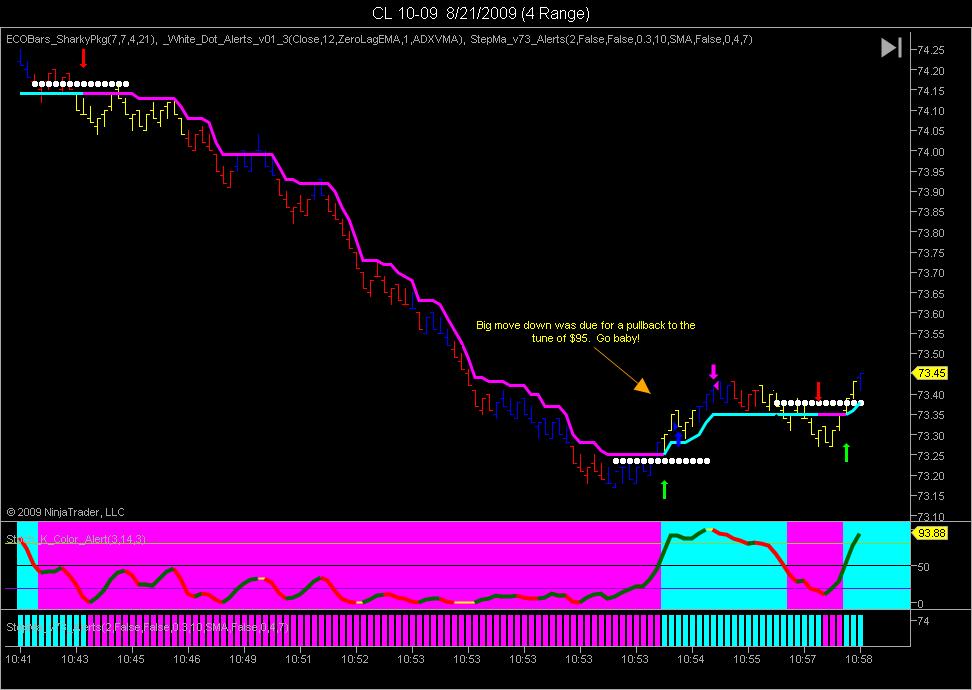Click the 10:46 time axis label

coord(187,659)
